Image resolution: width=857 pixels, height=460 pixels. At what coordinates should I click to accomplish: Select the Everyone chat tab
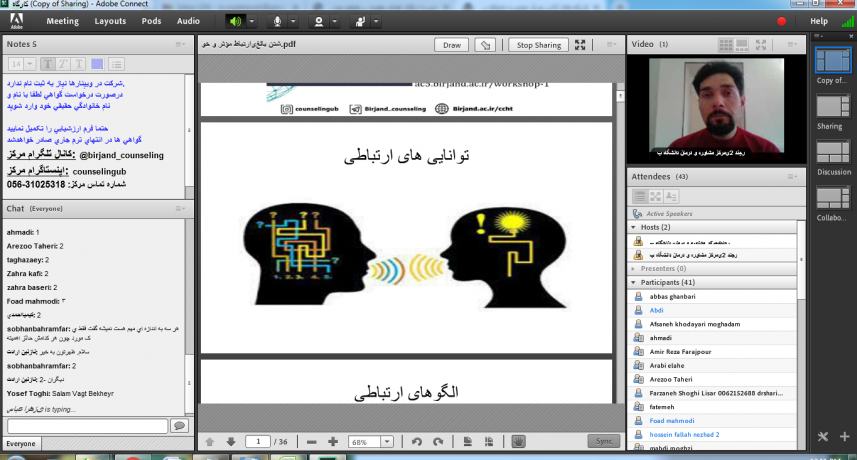click(21, 444)
